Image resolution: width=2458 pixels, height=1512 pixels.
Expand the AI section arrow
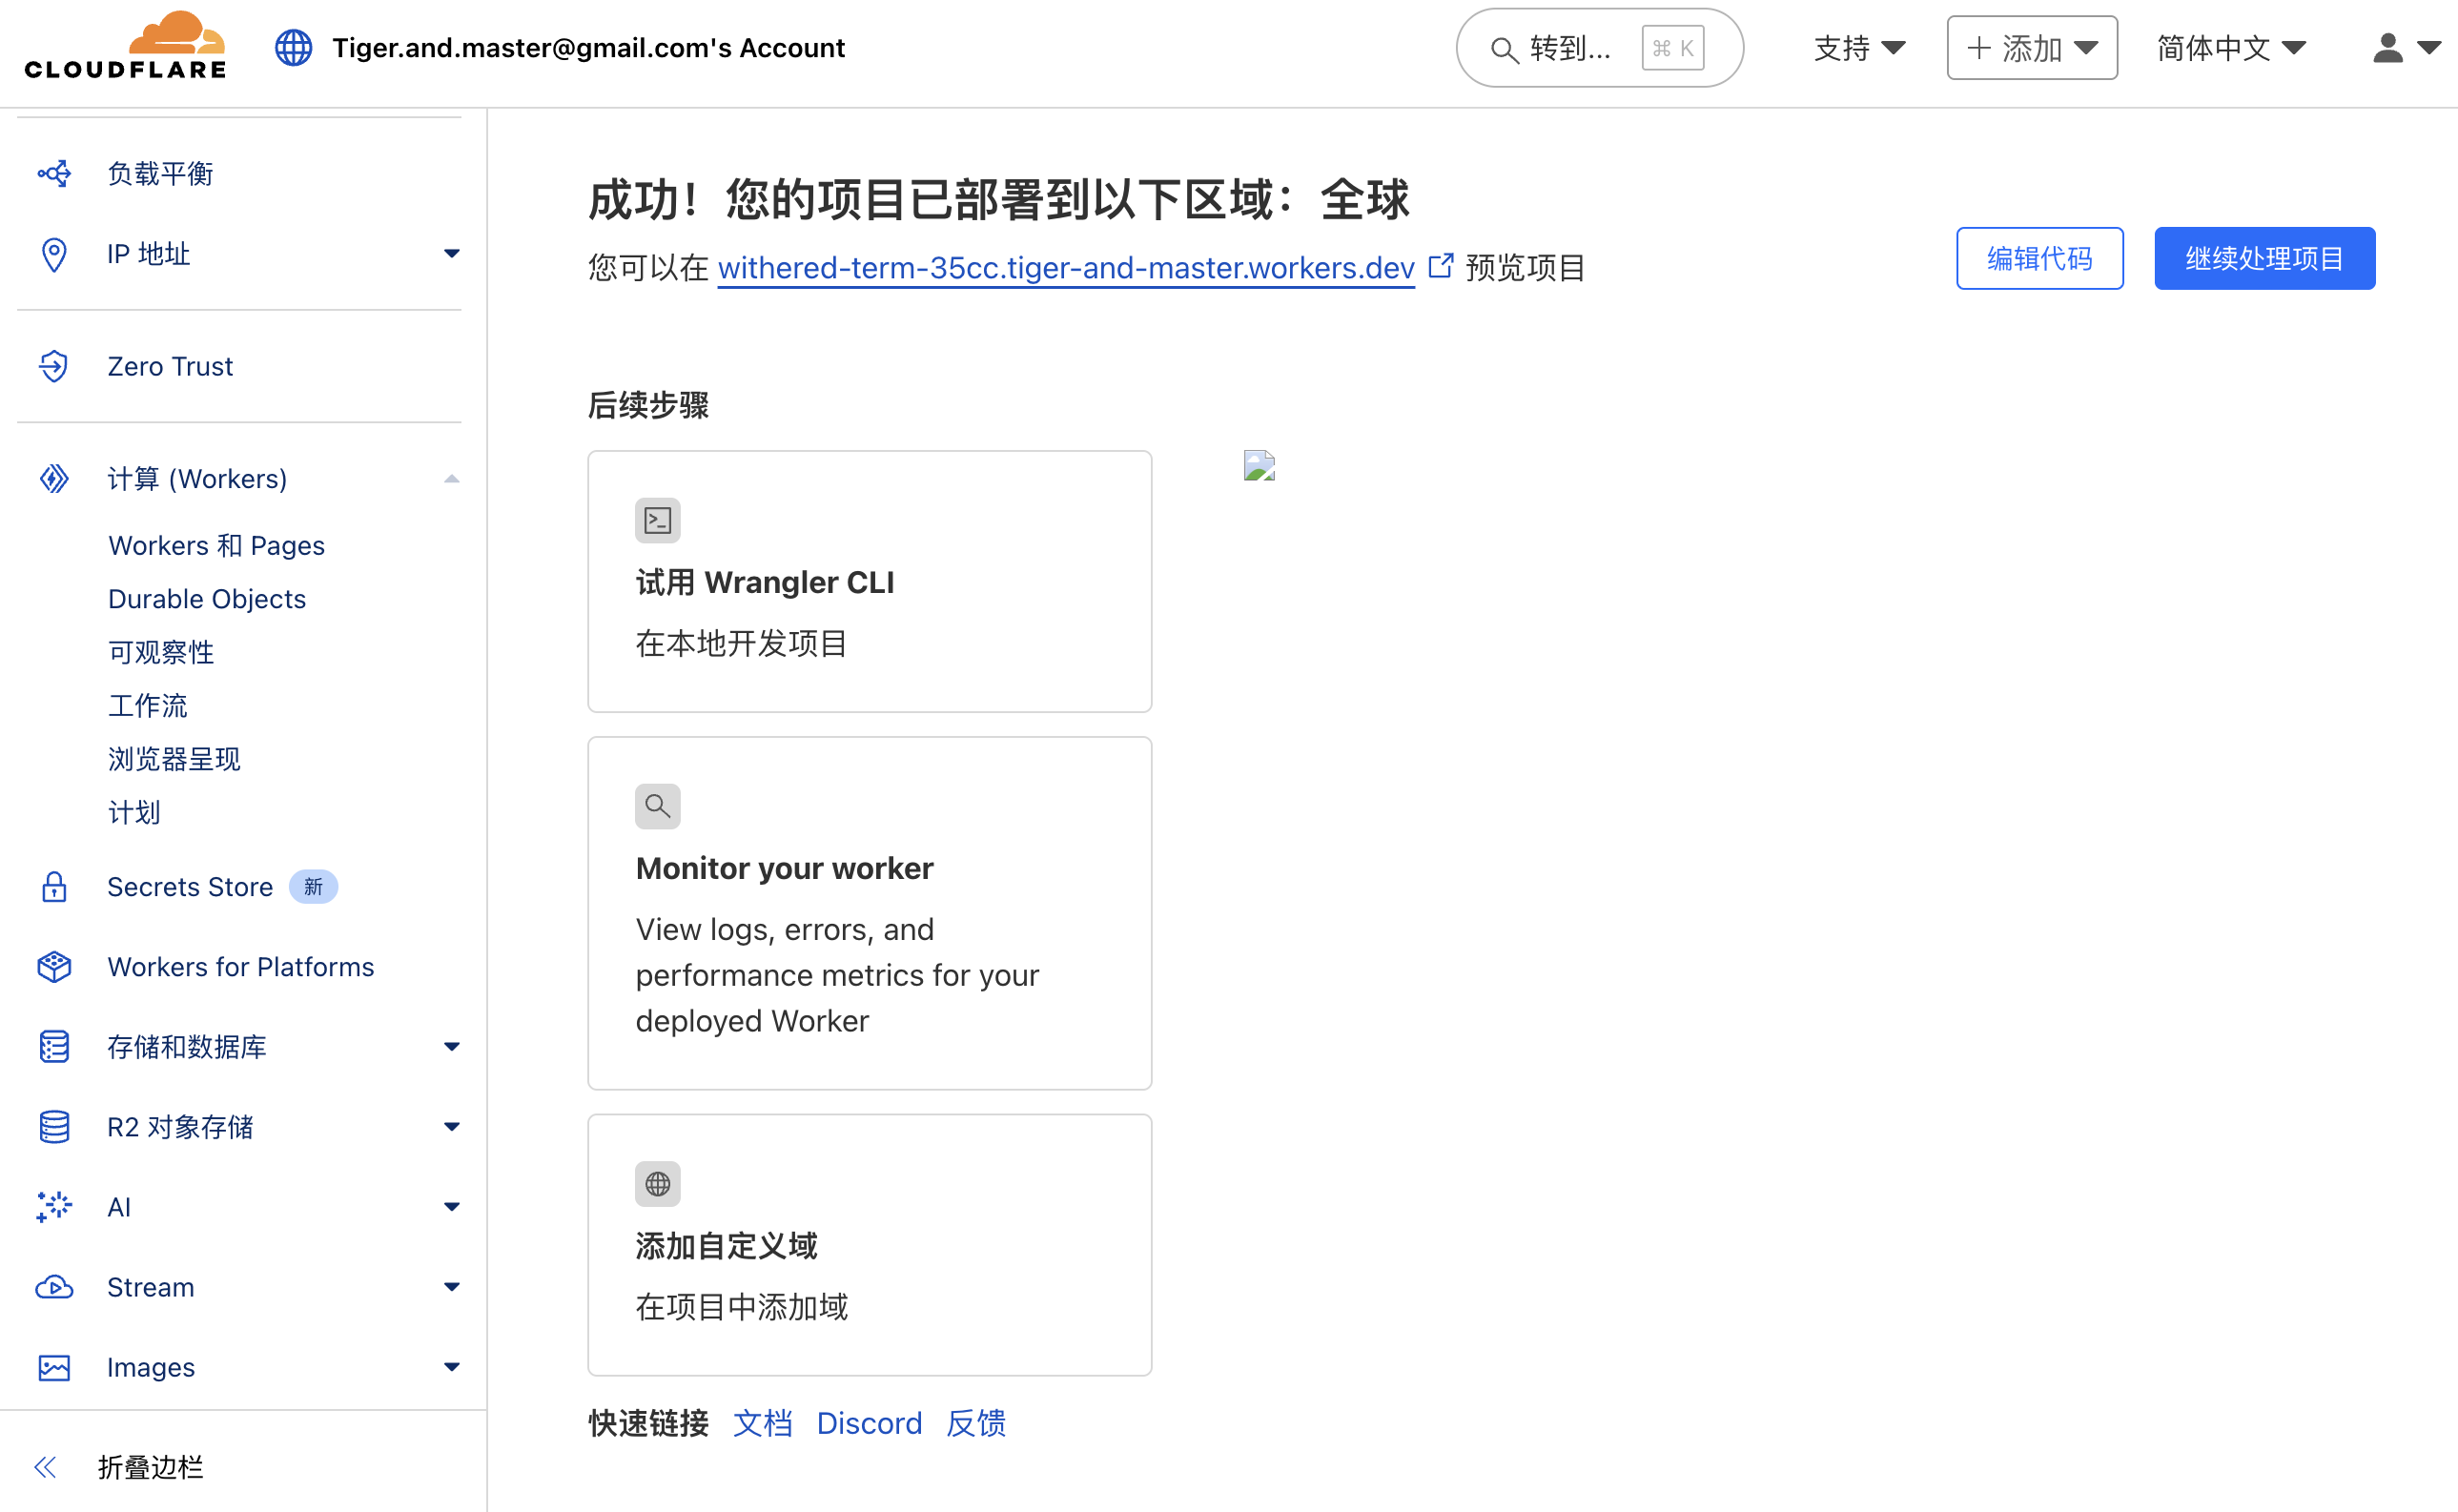[452, 1207]
